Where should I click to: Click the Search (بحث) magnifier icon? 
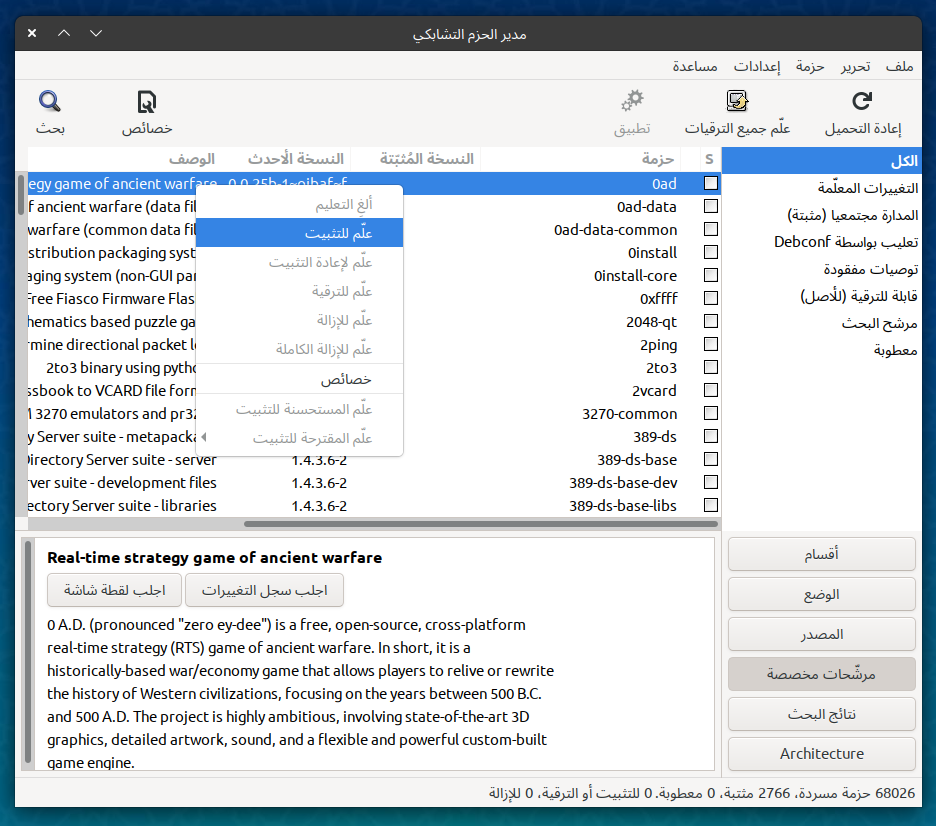[x=50, y=101]
